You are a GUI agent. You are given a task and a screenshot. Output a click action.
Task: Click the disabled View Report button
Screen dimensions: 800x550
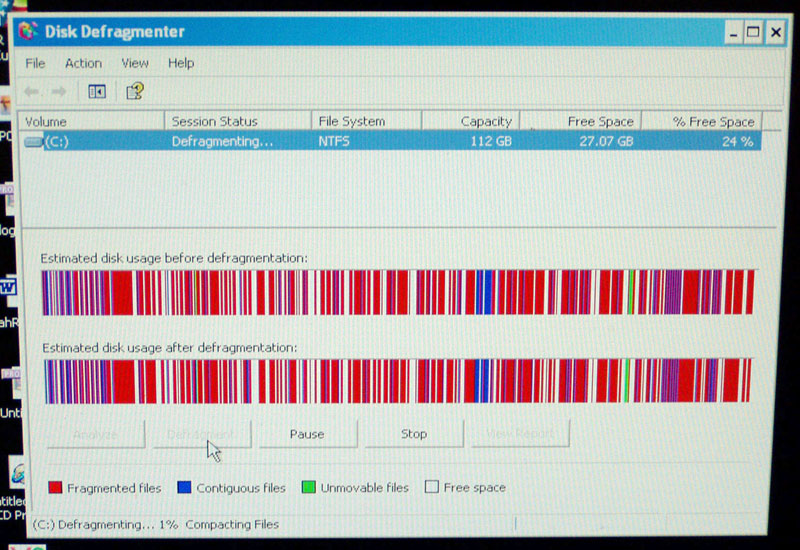tap(520, 433)
